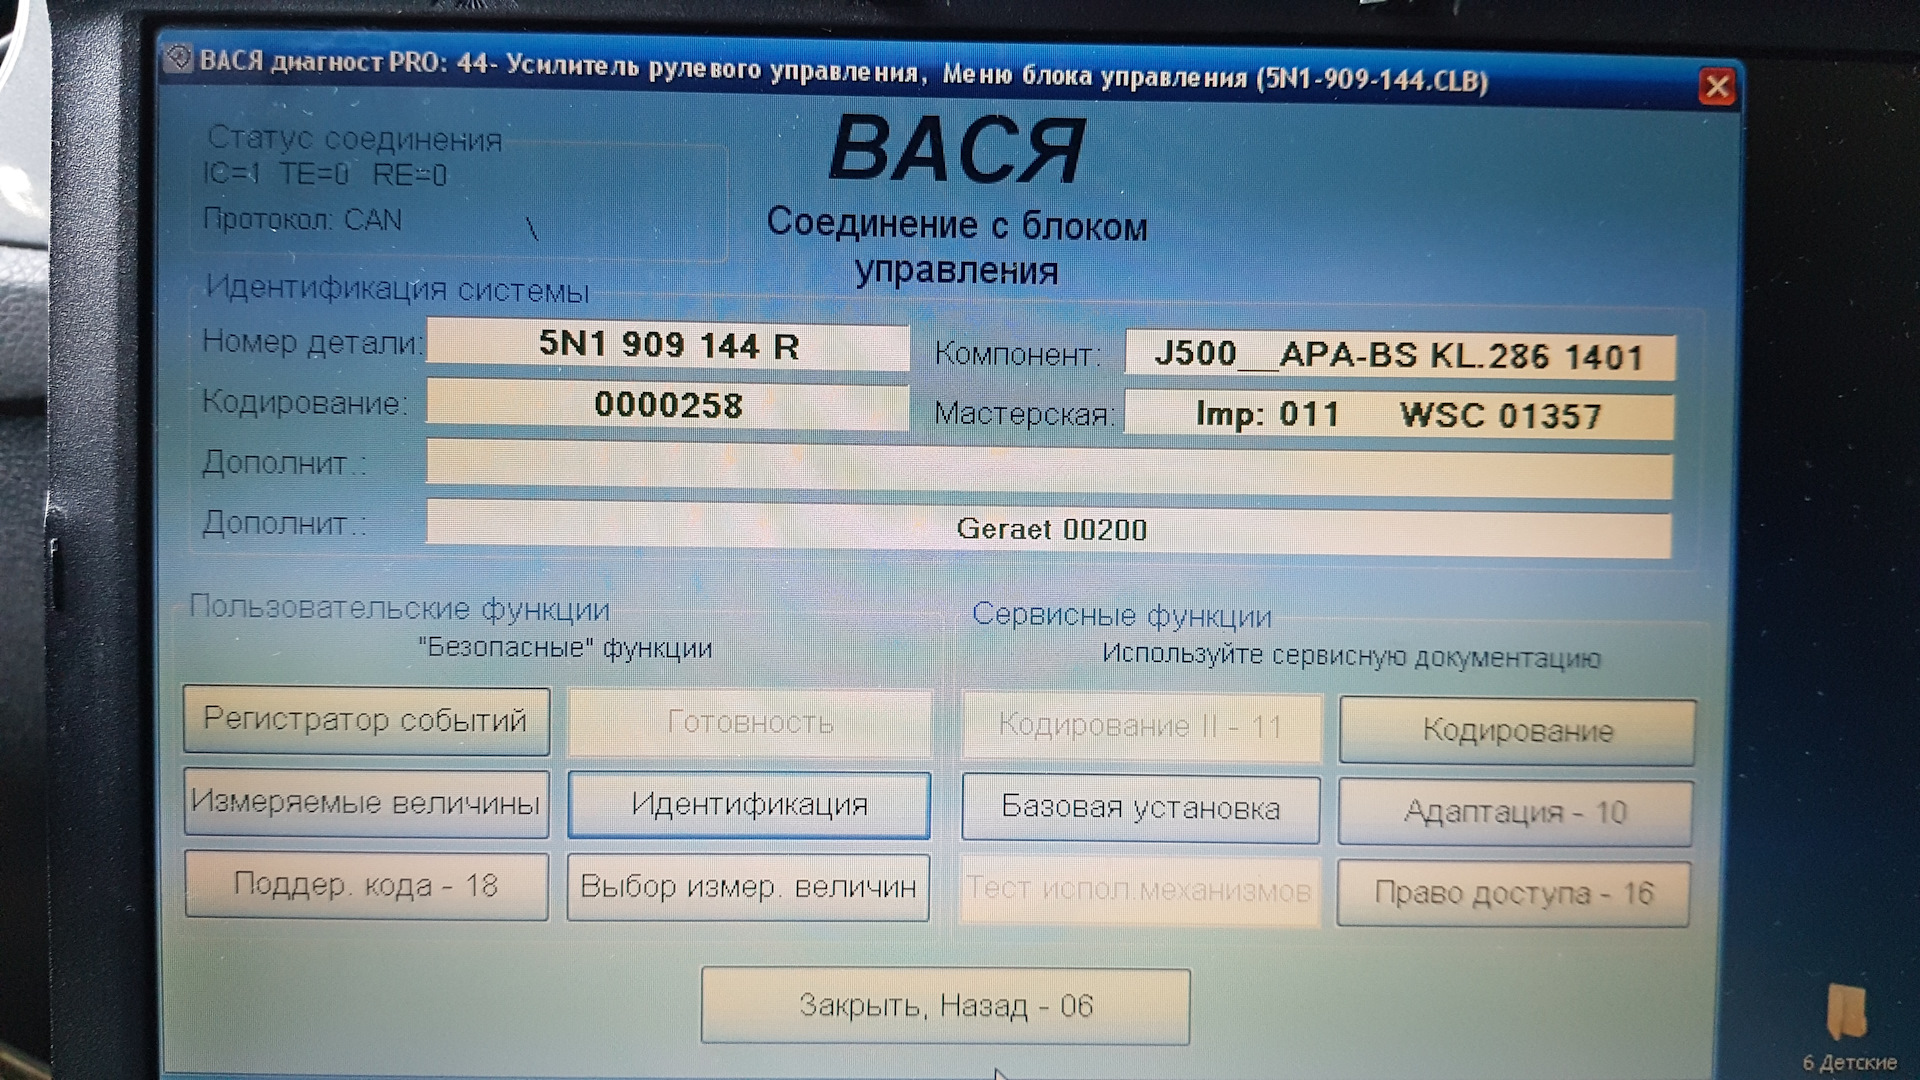Open Право доступа - 16 login
Image resolution: width=1920 pixels, height=1080 pixels.
pos(1513,894)
